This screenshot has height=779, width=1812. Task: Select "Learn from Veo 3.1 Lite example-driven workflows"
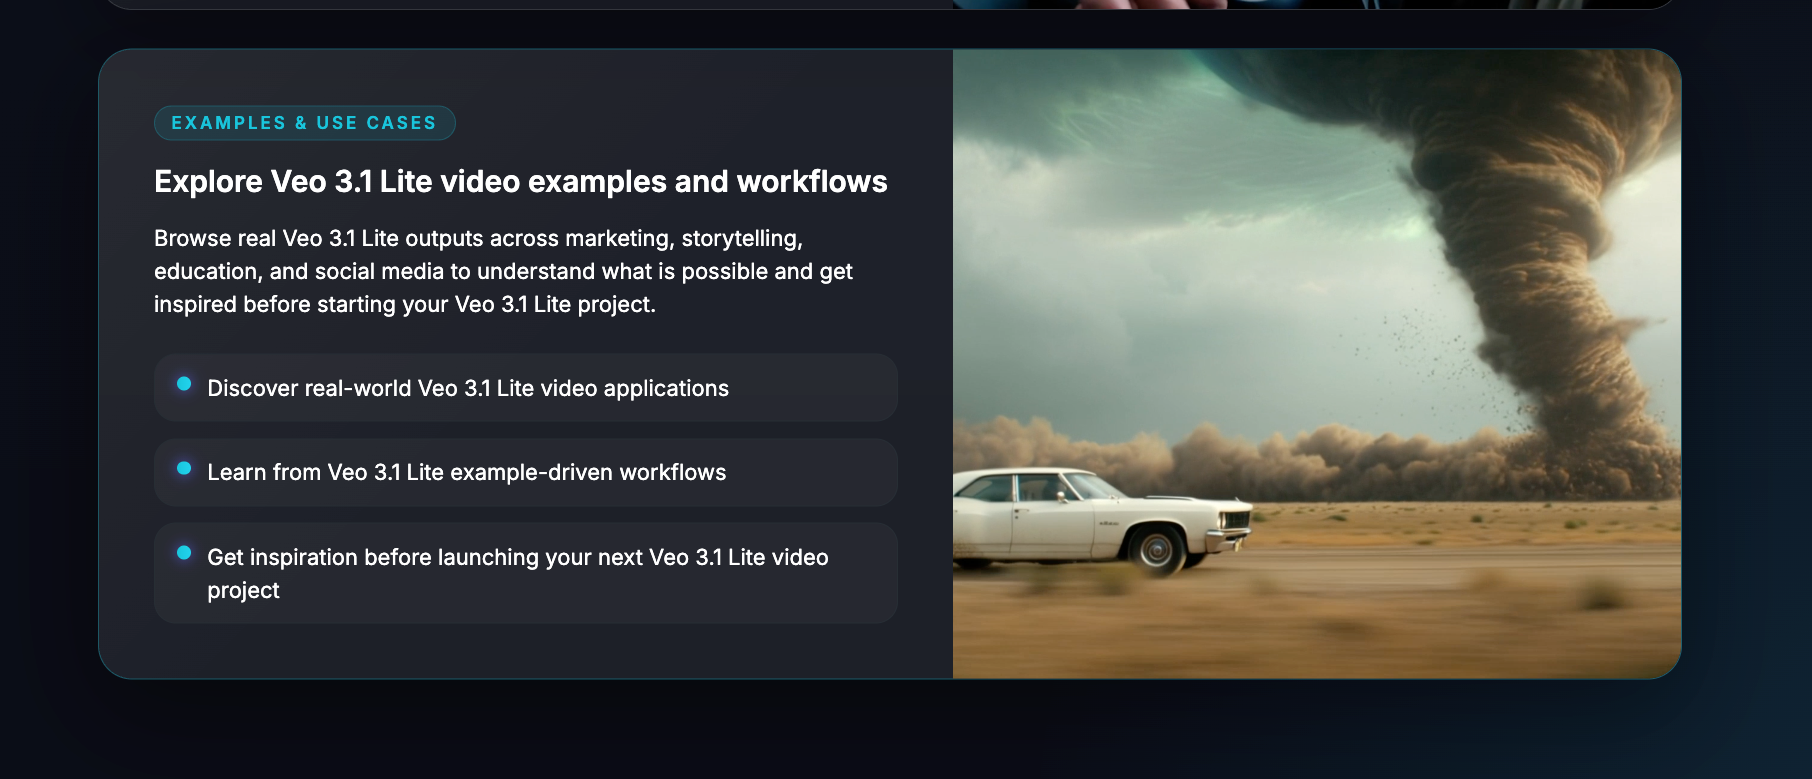[466, 472]
